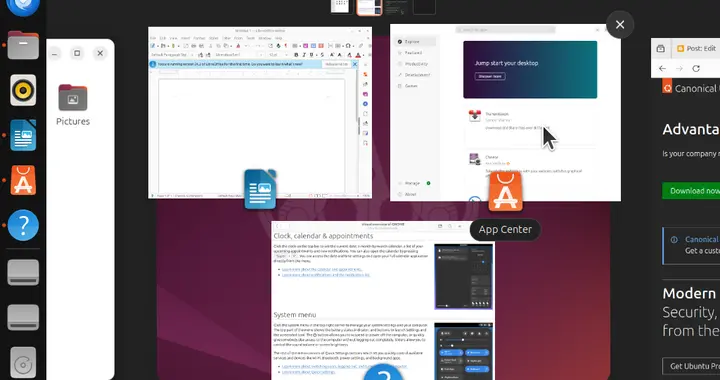Follow the notifications list link in Help
Screen dimensions: 720x380
(x=326, y=275)
